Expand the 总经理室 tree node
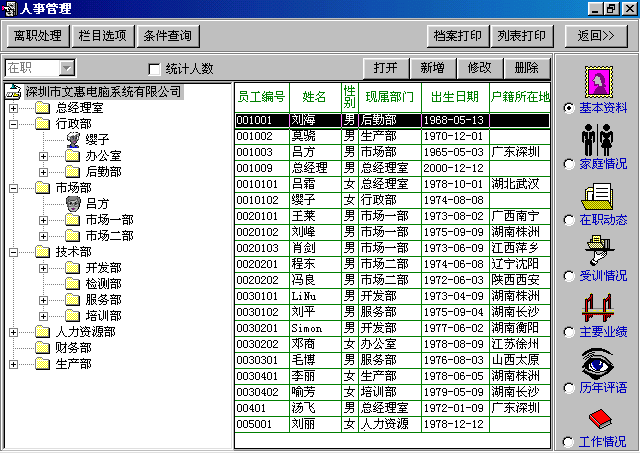 (13, 108)
